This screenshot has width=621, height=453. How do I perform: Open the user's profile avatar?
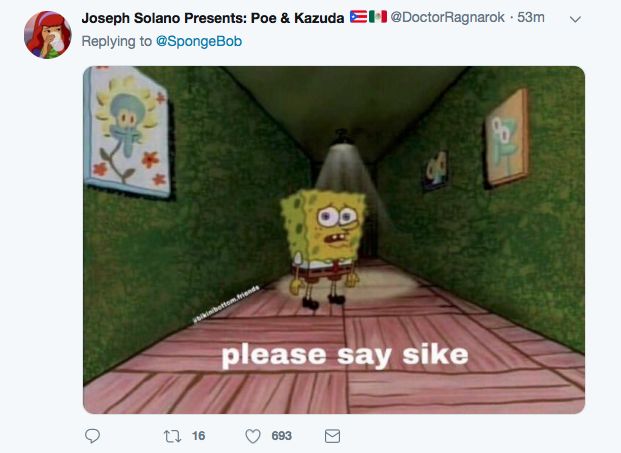[48, 35]
